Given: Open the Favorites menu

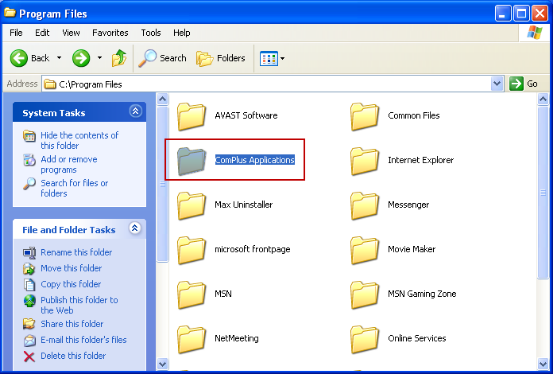Looking at the screenshot, I should point(110,33).
